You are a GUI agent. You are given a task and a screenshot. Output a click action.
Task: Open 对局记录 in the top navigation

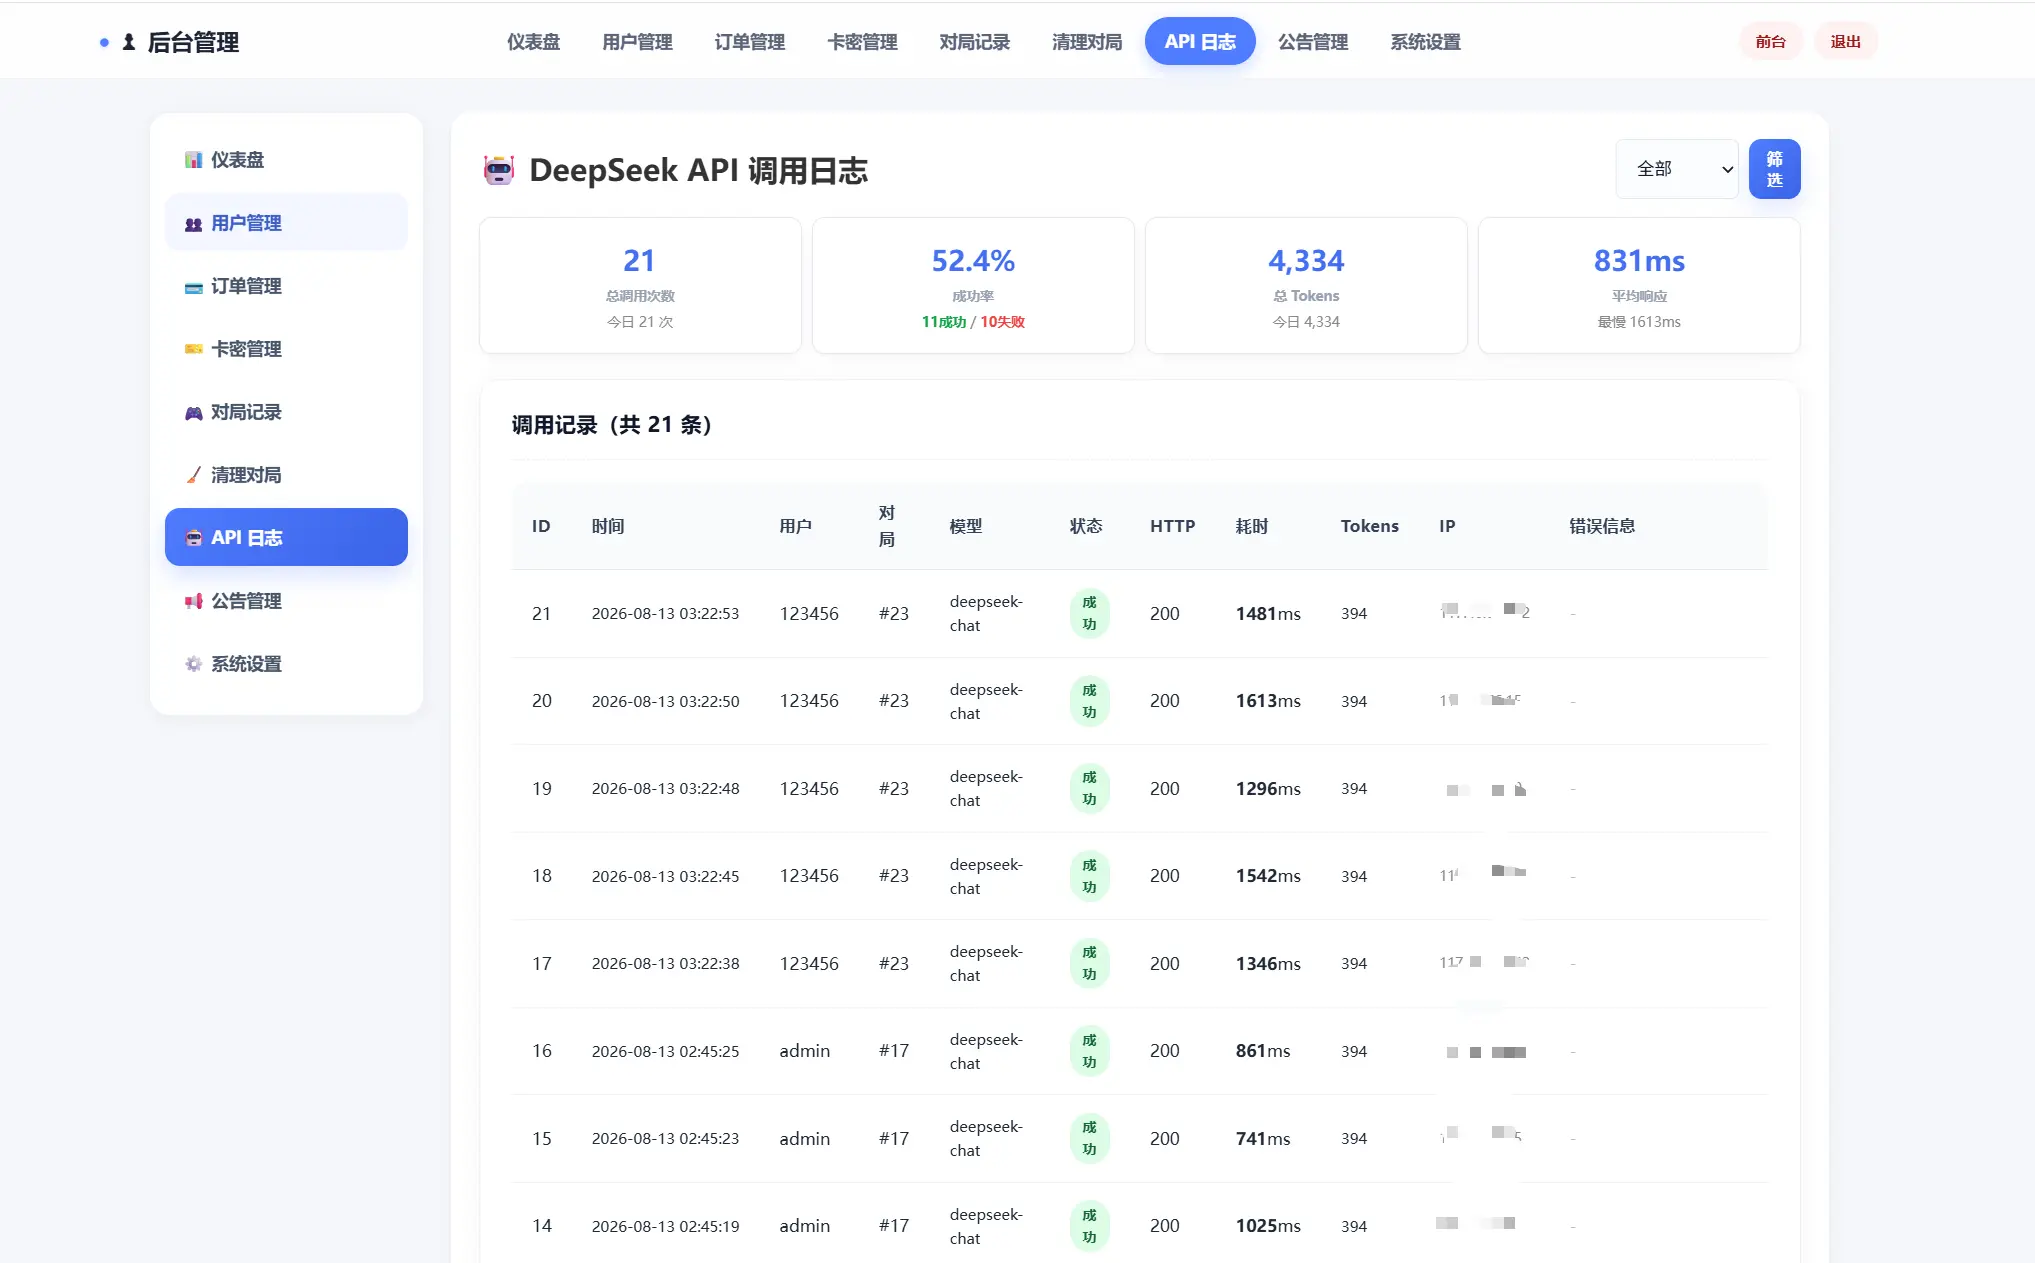pyautogui.click(x=974, y=42)
